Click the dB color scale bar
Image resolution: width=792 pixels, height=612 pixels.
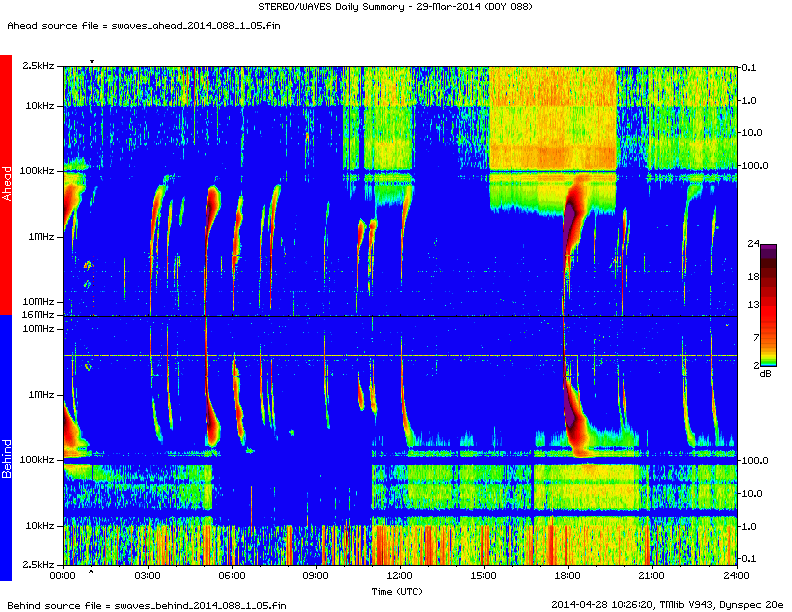768,304
